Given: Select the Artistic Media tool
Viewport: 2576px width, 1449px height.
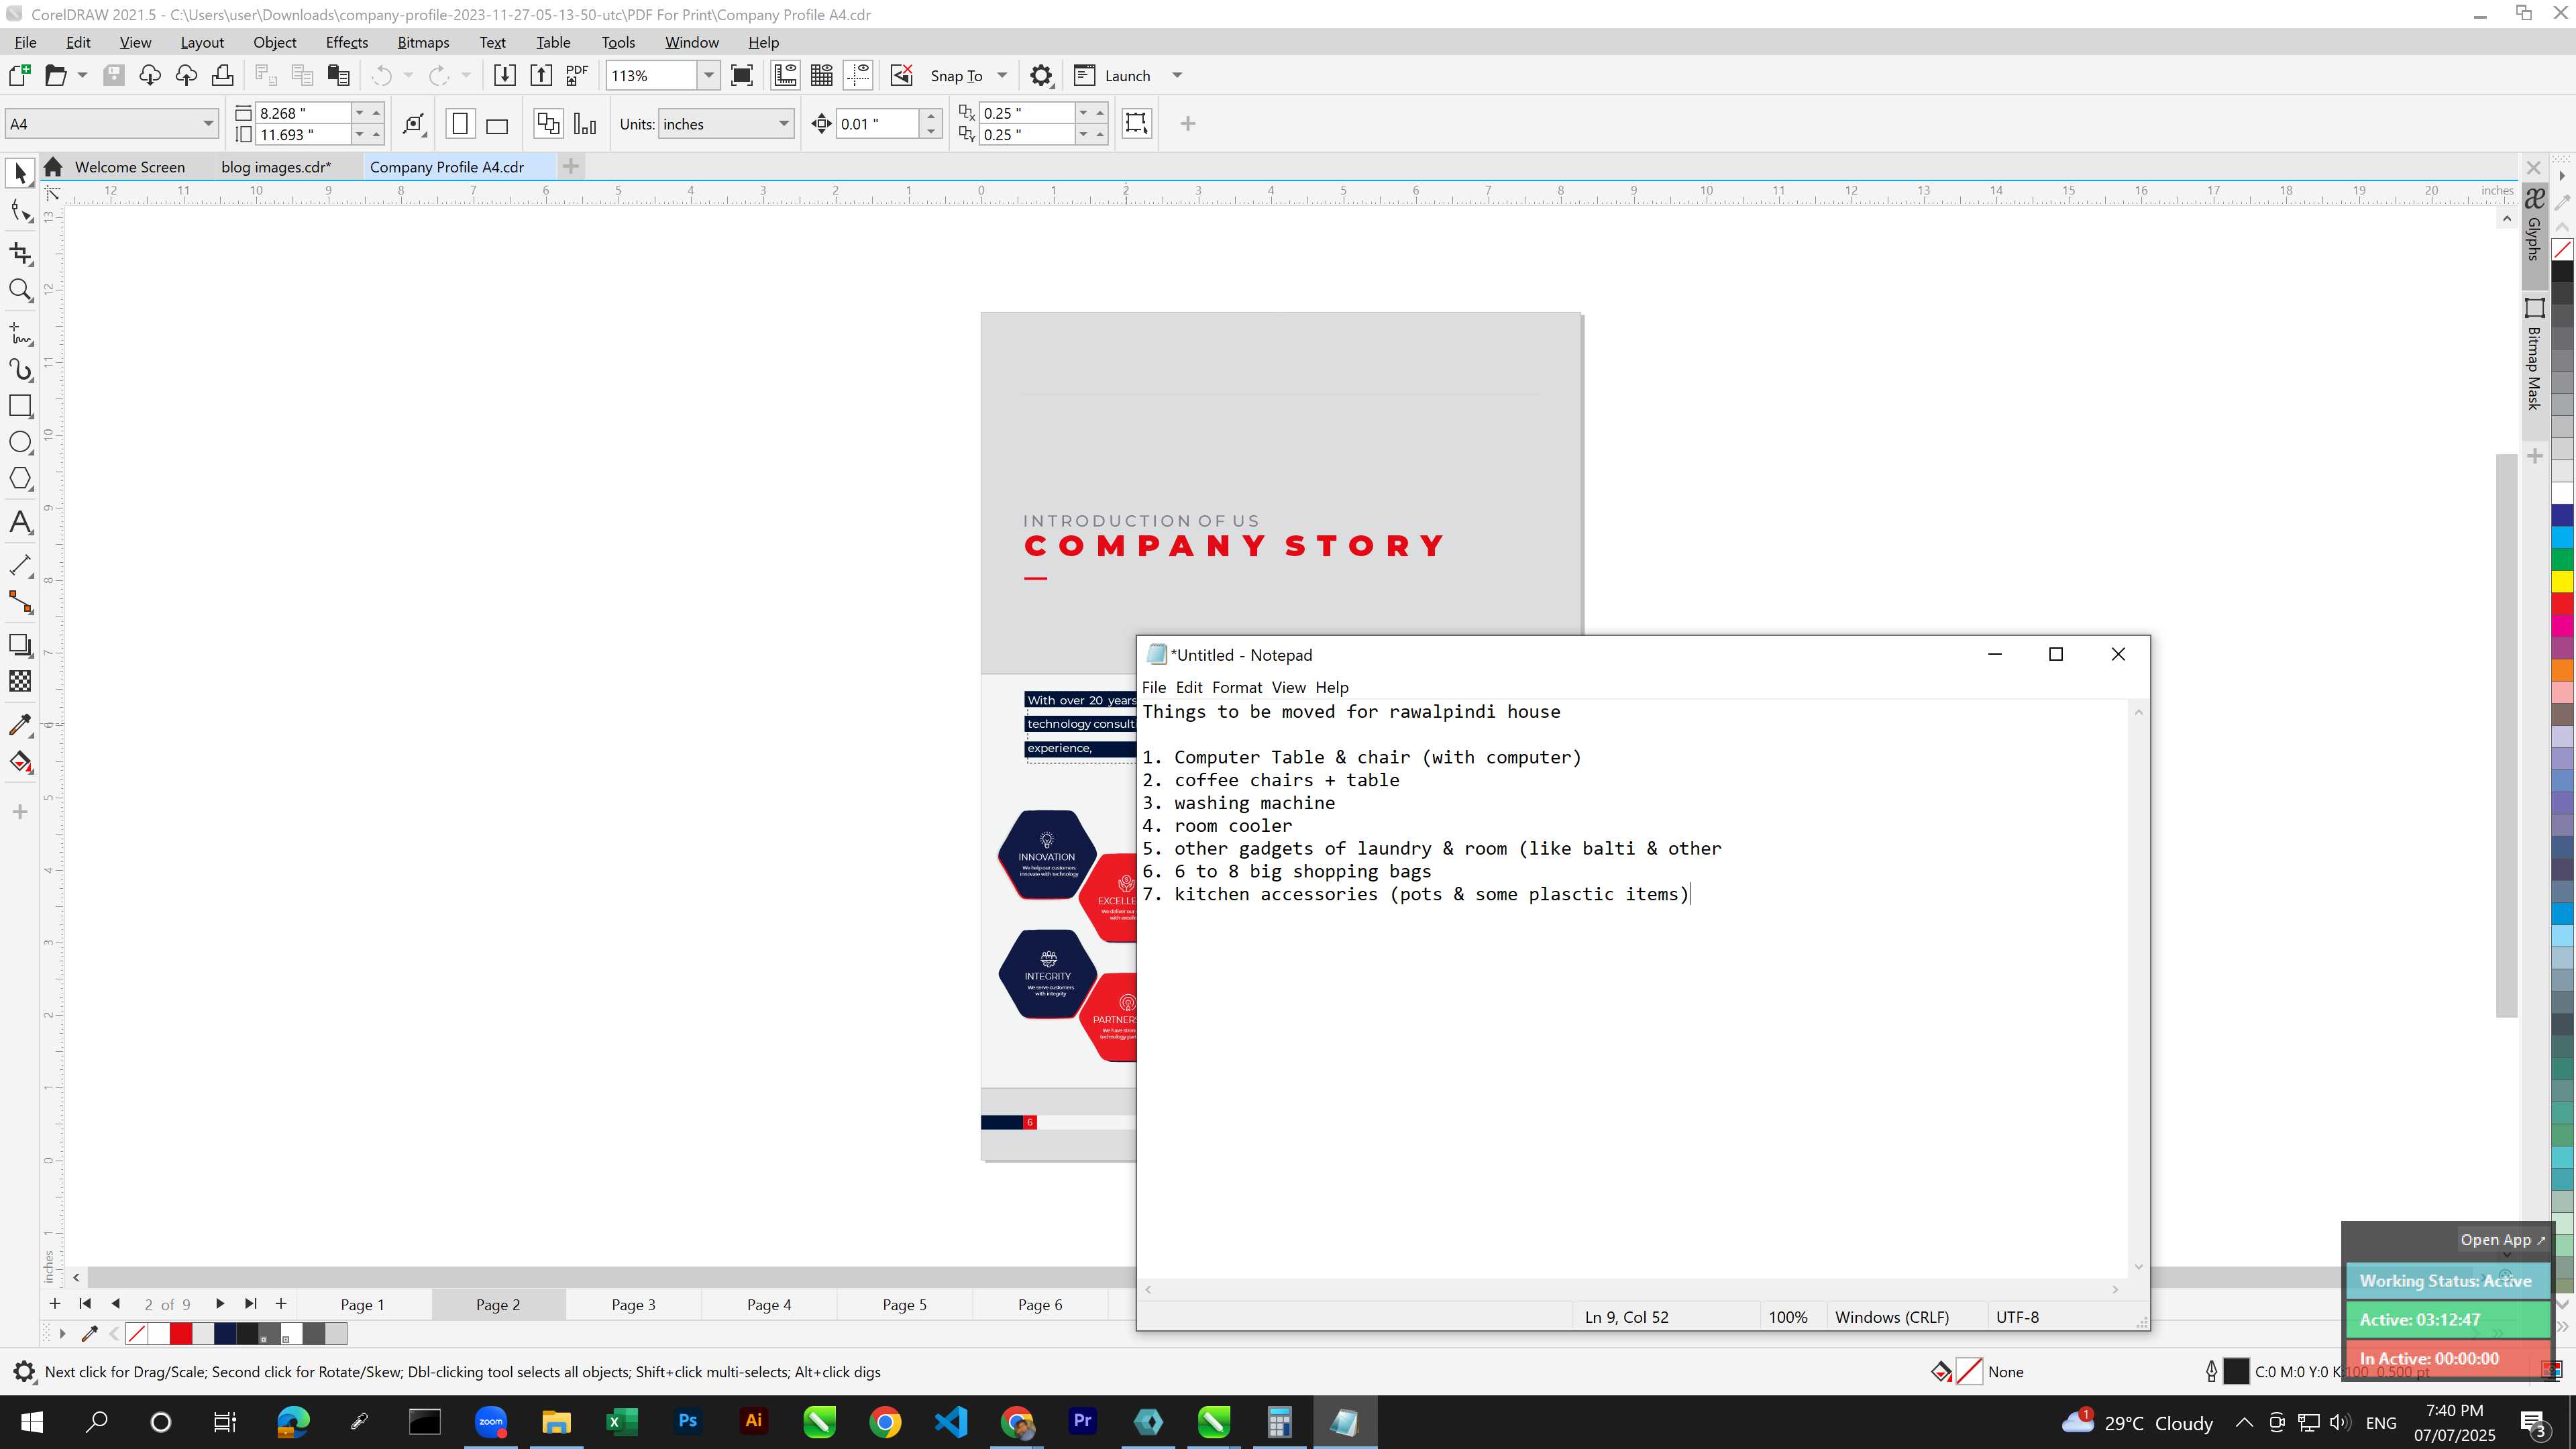Looking at the screenshot, I should (20, 370).
